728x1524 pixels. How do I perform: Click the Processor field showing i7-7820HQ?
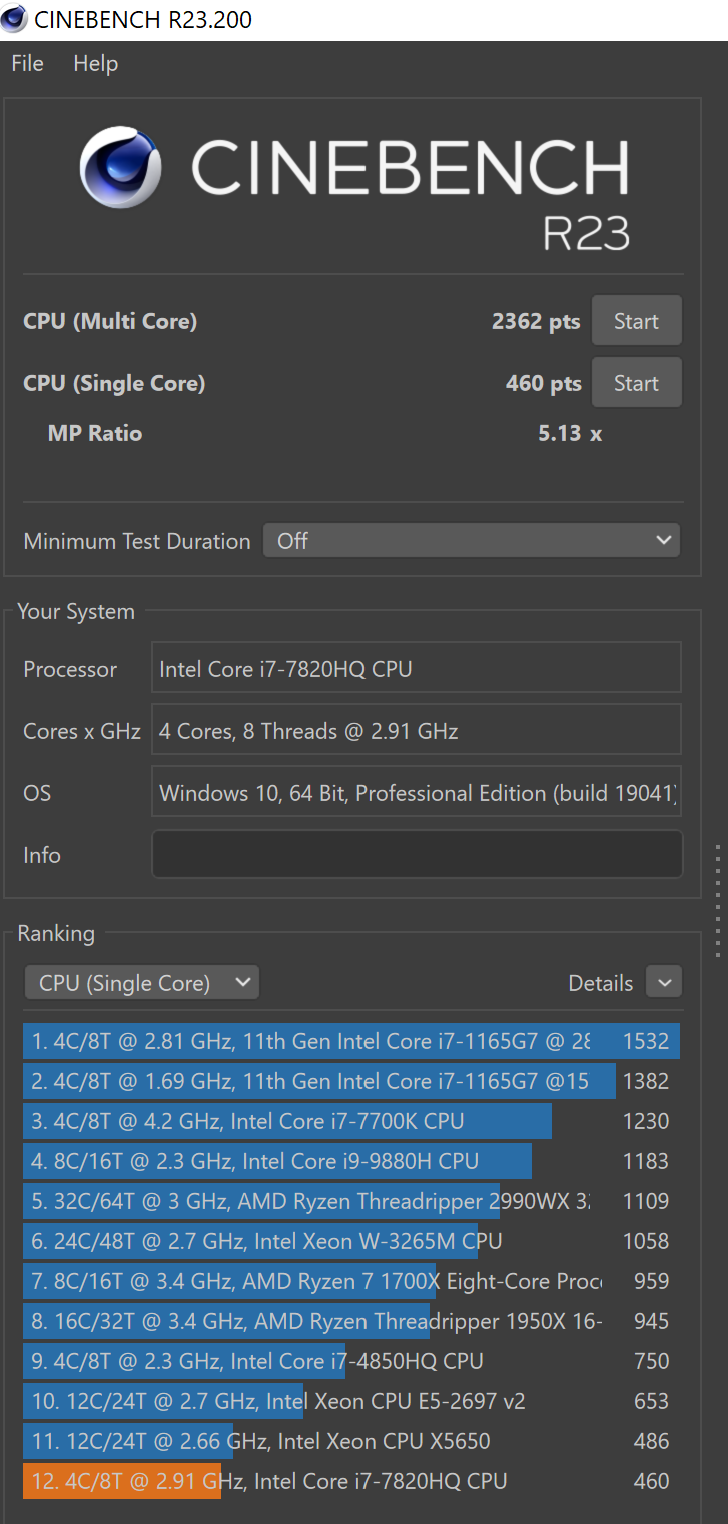(x=416, y=668)
